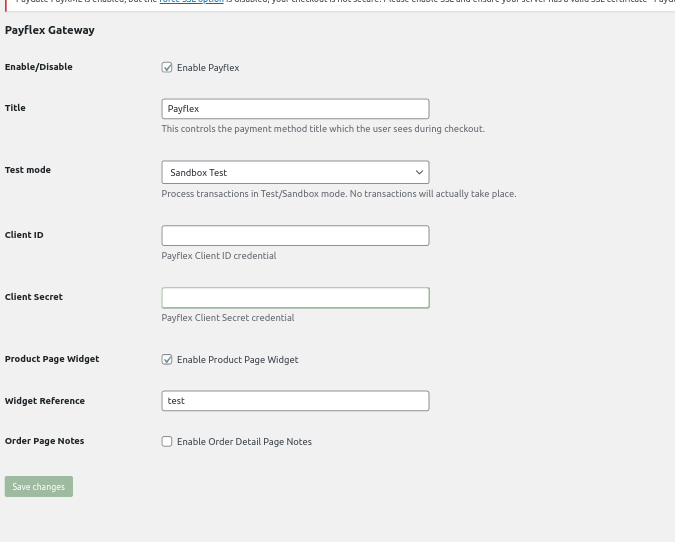This screenshot has height=542, width=675.
Task: Enable Order Detail Page Notes checkbox
Action: [x=167, y=441]
